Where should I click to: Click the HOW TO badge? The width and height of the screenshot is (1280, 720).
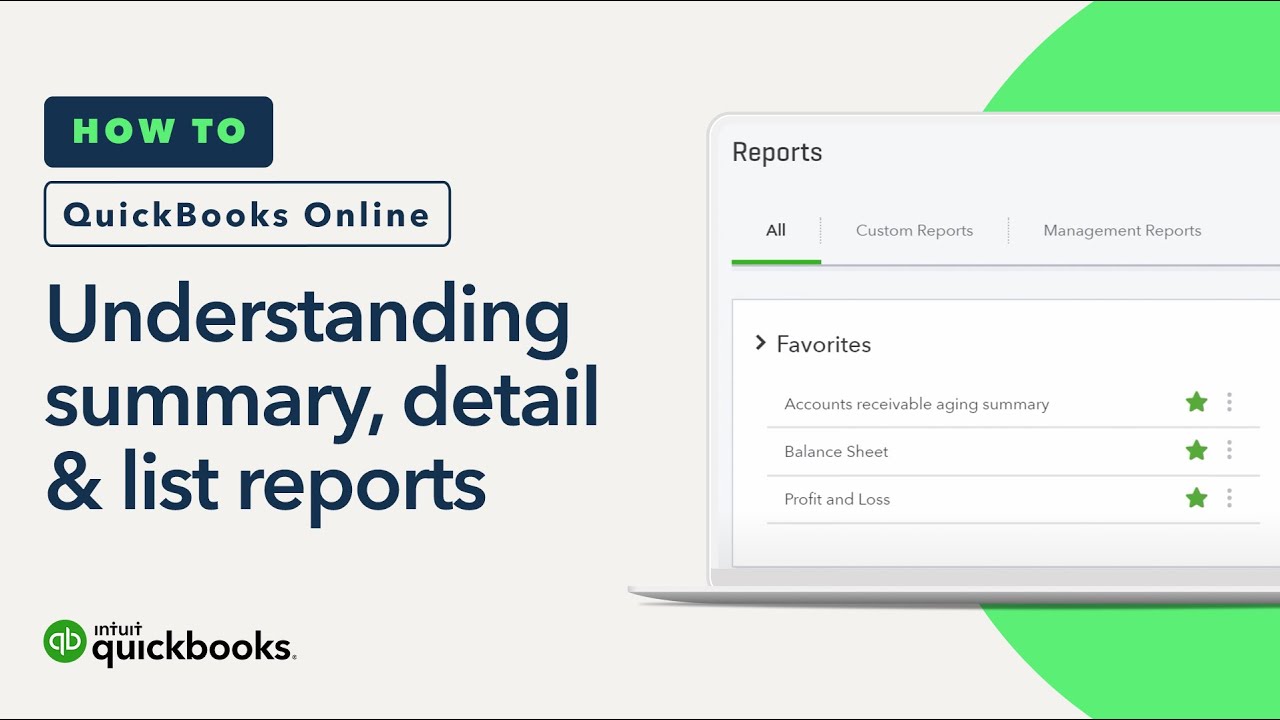pos(158,131)
